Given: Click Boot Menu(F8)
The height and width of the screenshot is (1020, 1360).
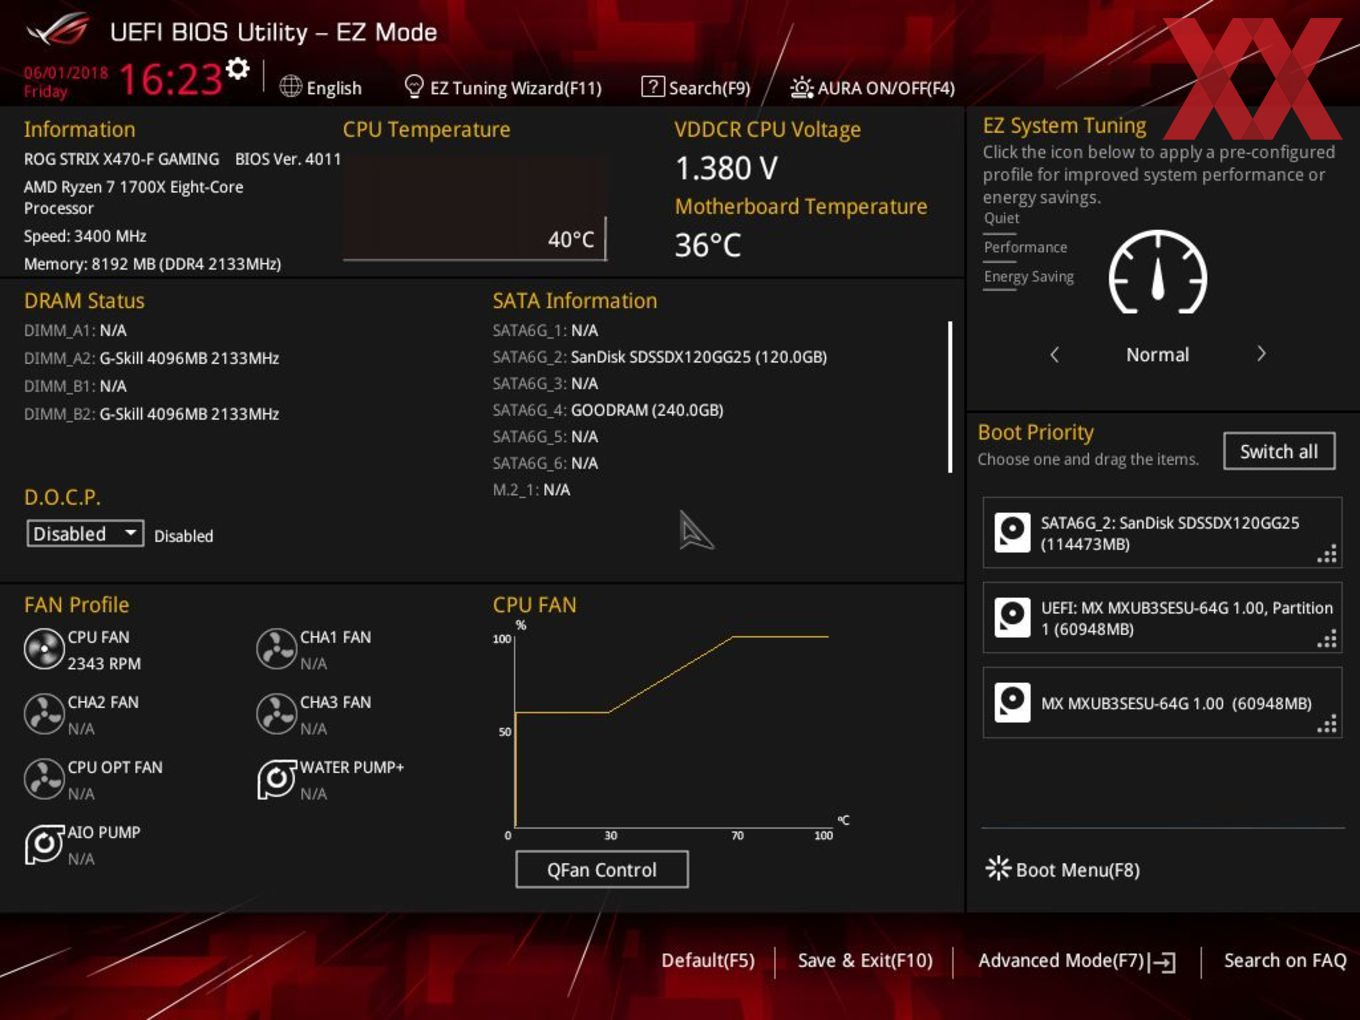Looking at the screenshot, I should pyautogui.click(x=1077, y=870).
